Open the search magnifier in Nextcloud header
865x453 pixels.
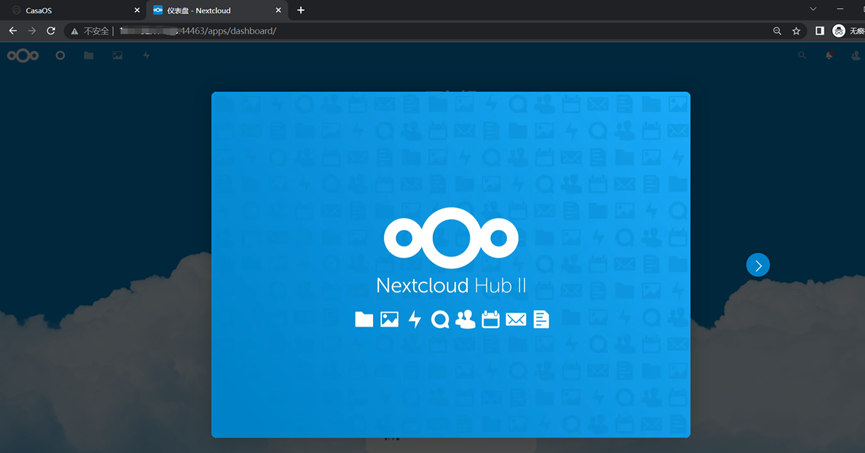pos(802,55)
